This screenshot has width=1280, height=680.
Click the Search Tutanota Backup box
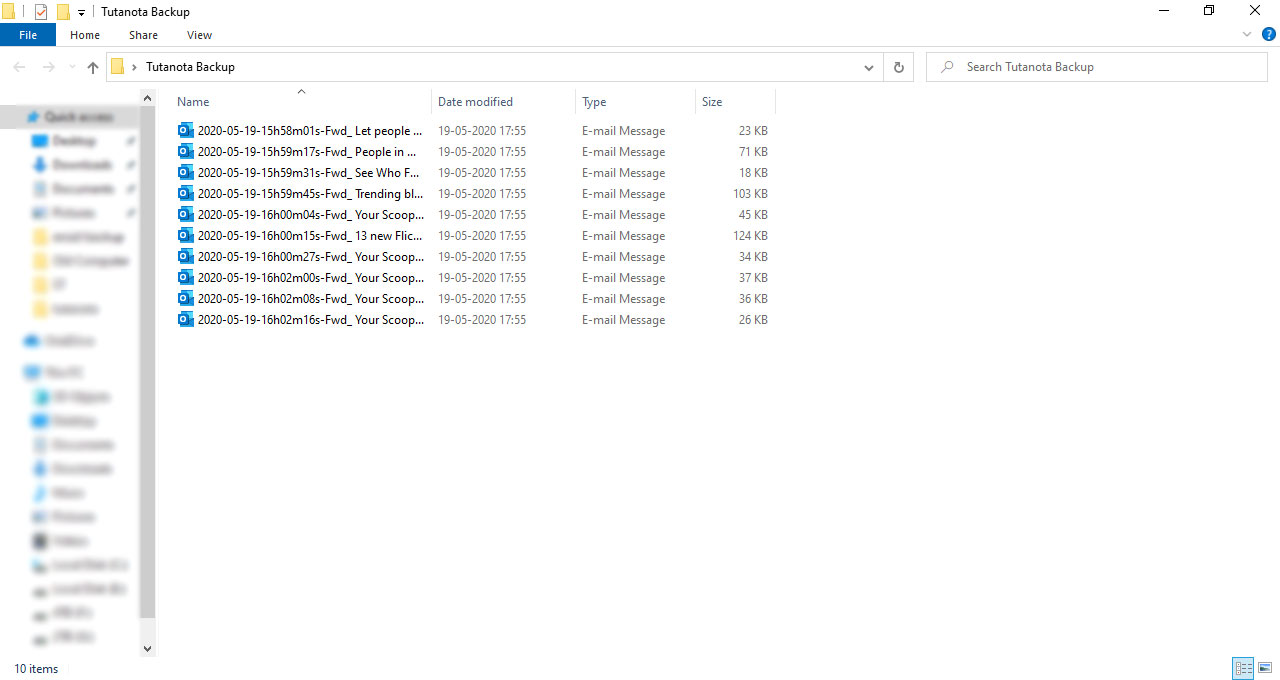click(1097, 67)
